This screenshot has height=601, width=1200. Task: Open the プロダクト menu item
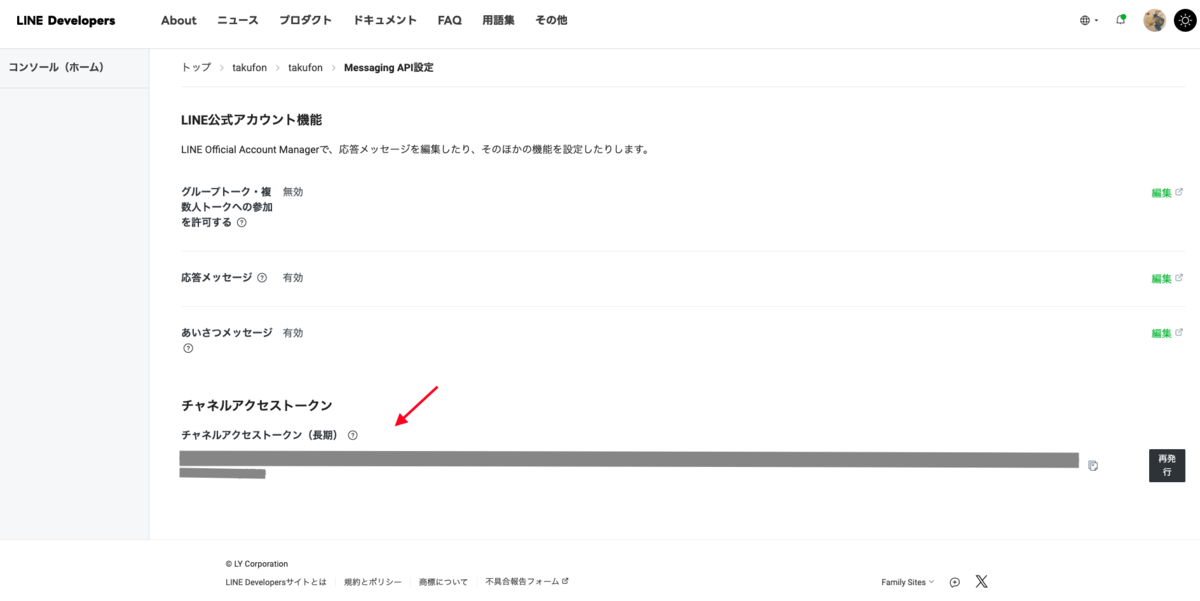306,20
